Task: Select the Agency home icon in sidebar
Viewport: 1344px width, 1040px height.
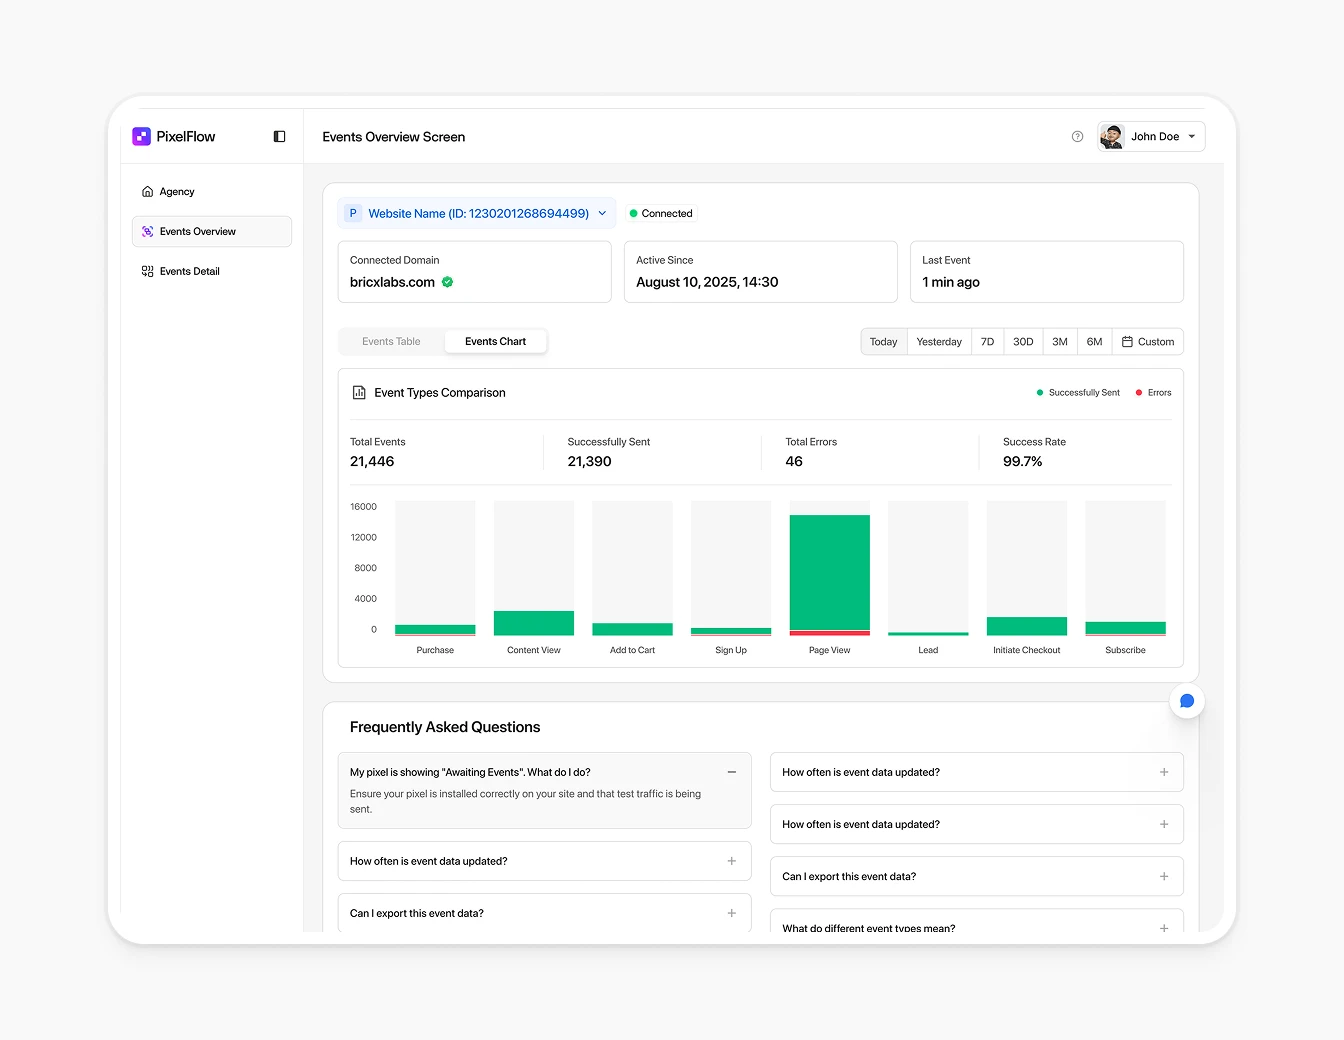Action: (147, 191)
